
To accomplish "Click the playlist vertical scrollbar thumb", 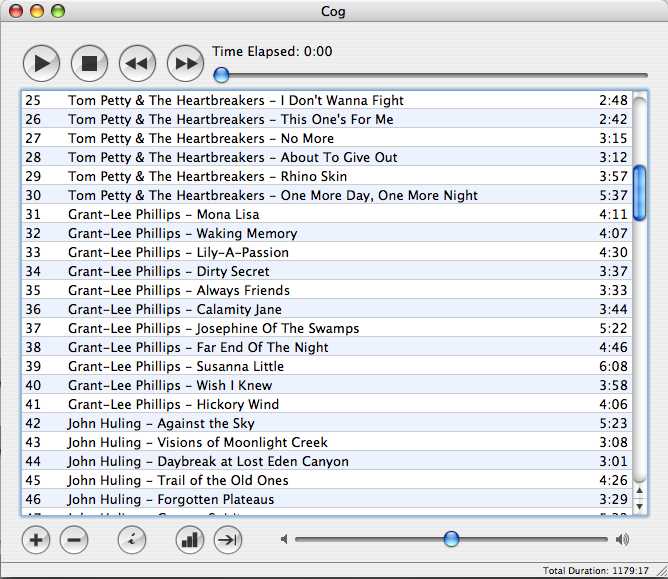I will tap(639, 193).
